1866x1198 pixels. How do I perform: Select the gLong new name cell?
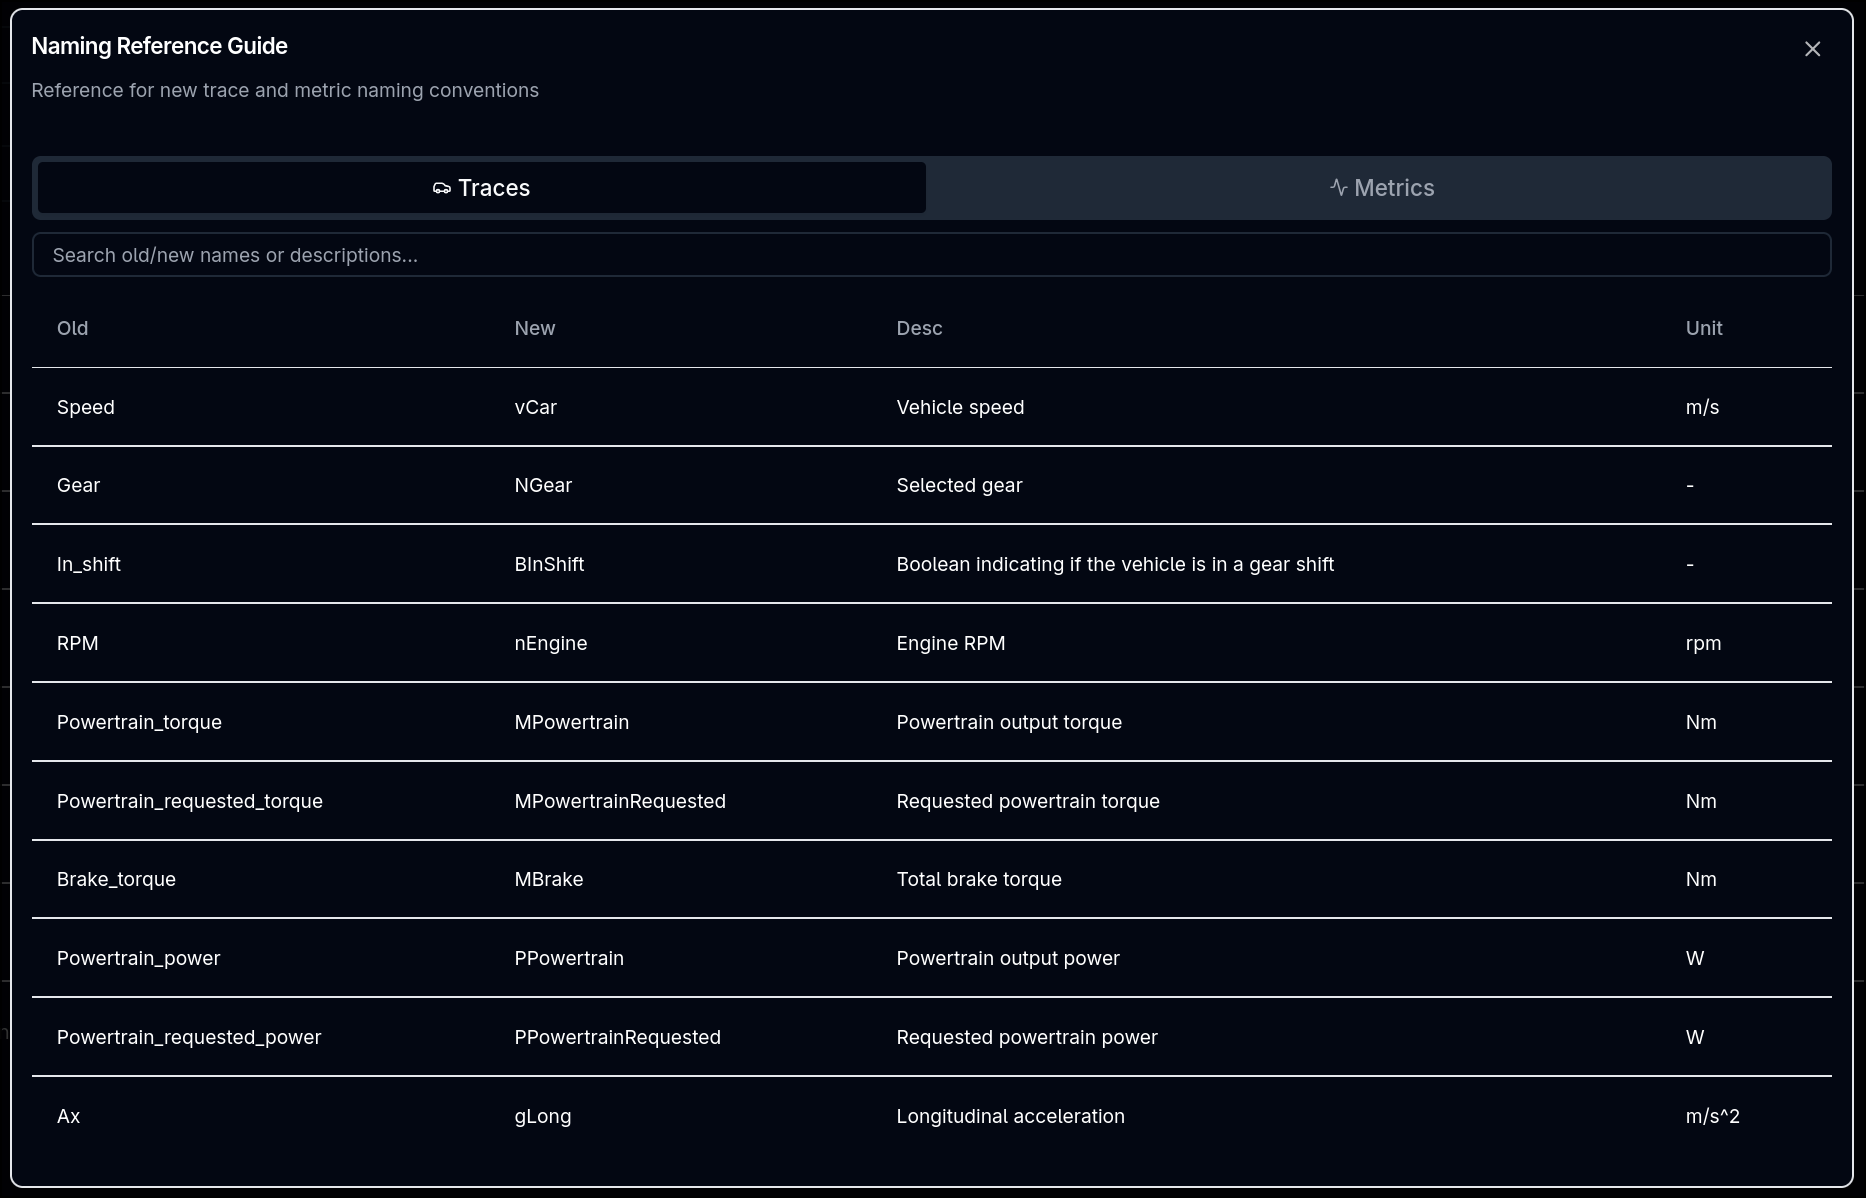[543, 1116]
